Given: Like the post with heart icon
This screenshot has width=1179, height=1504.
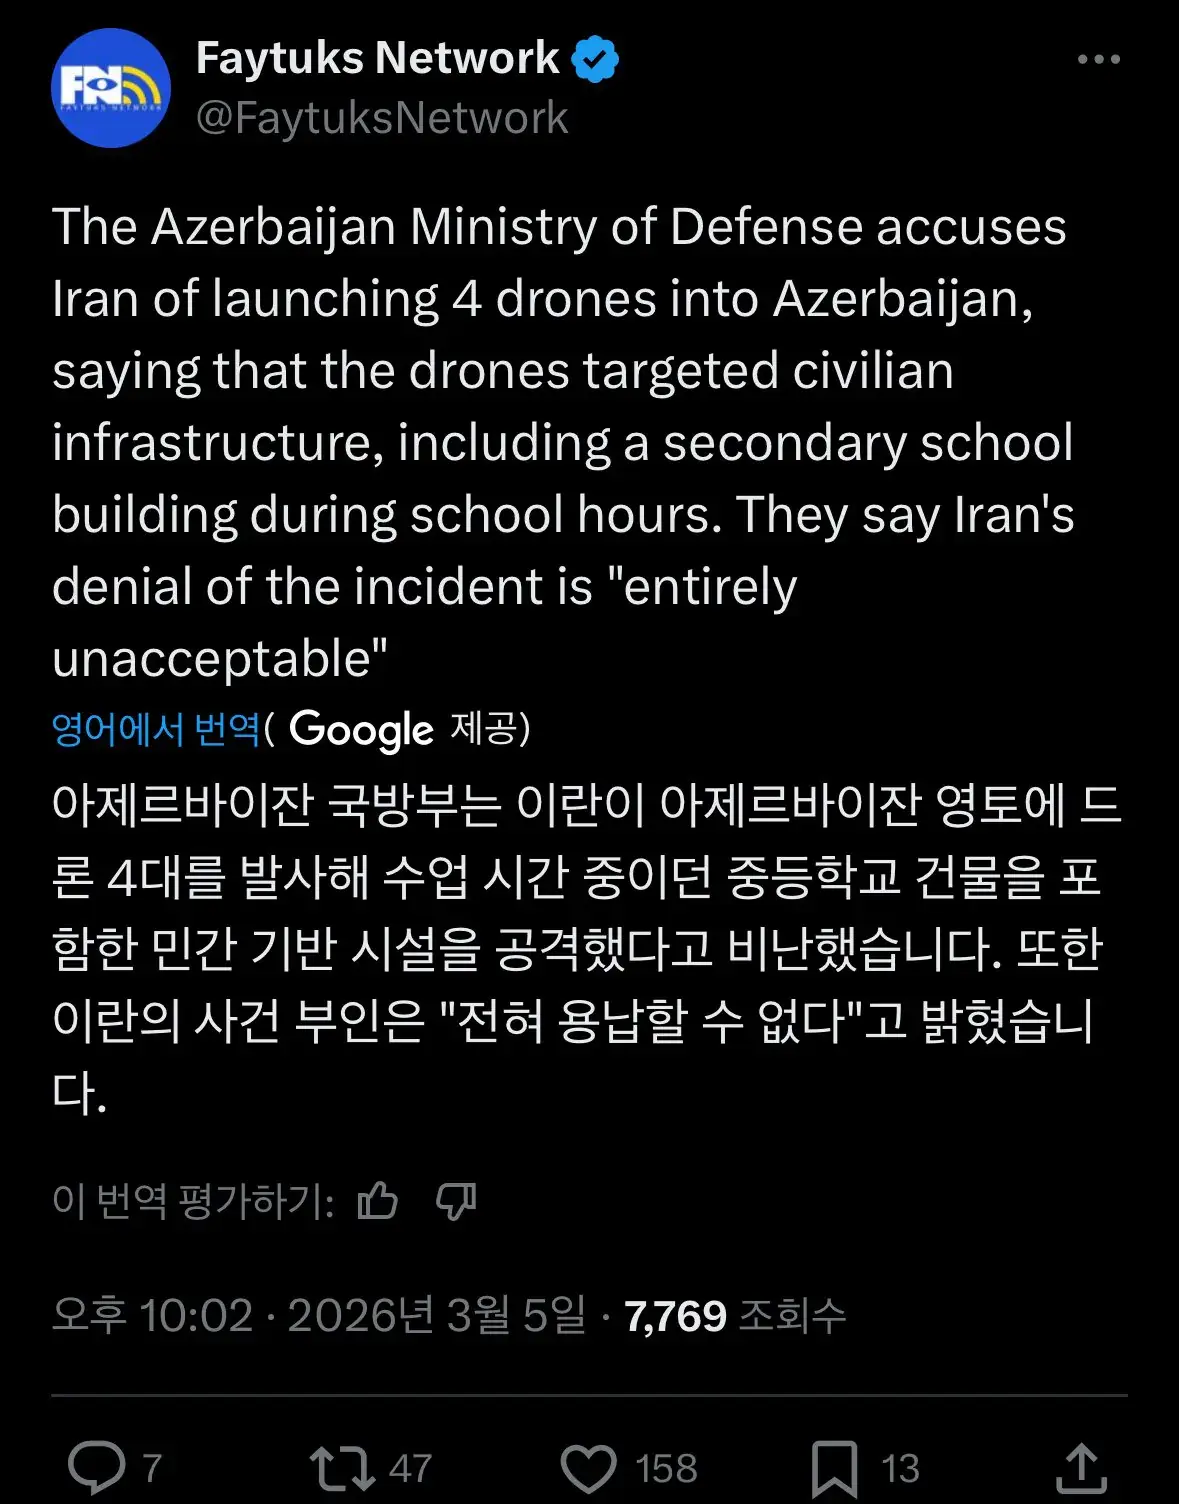Looking at the screenshot, I should pyautogui.click(x=588, y=1468).
